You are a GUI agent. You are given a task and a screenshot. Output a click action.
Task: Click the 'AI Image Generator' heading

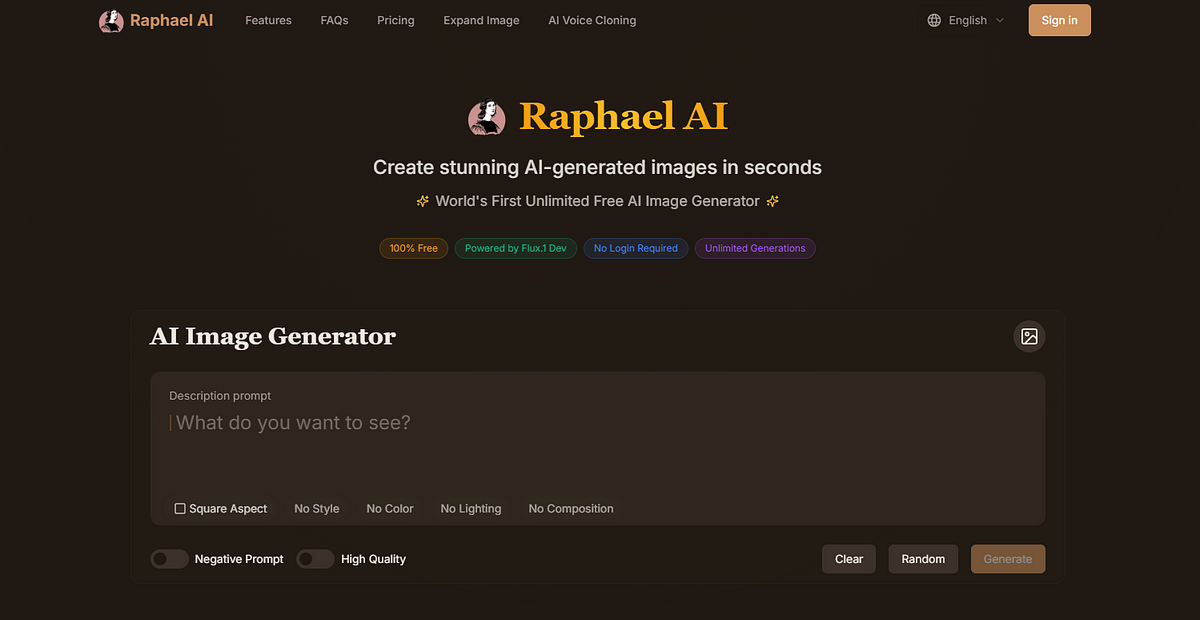tap(273, 337)
